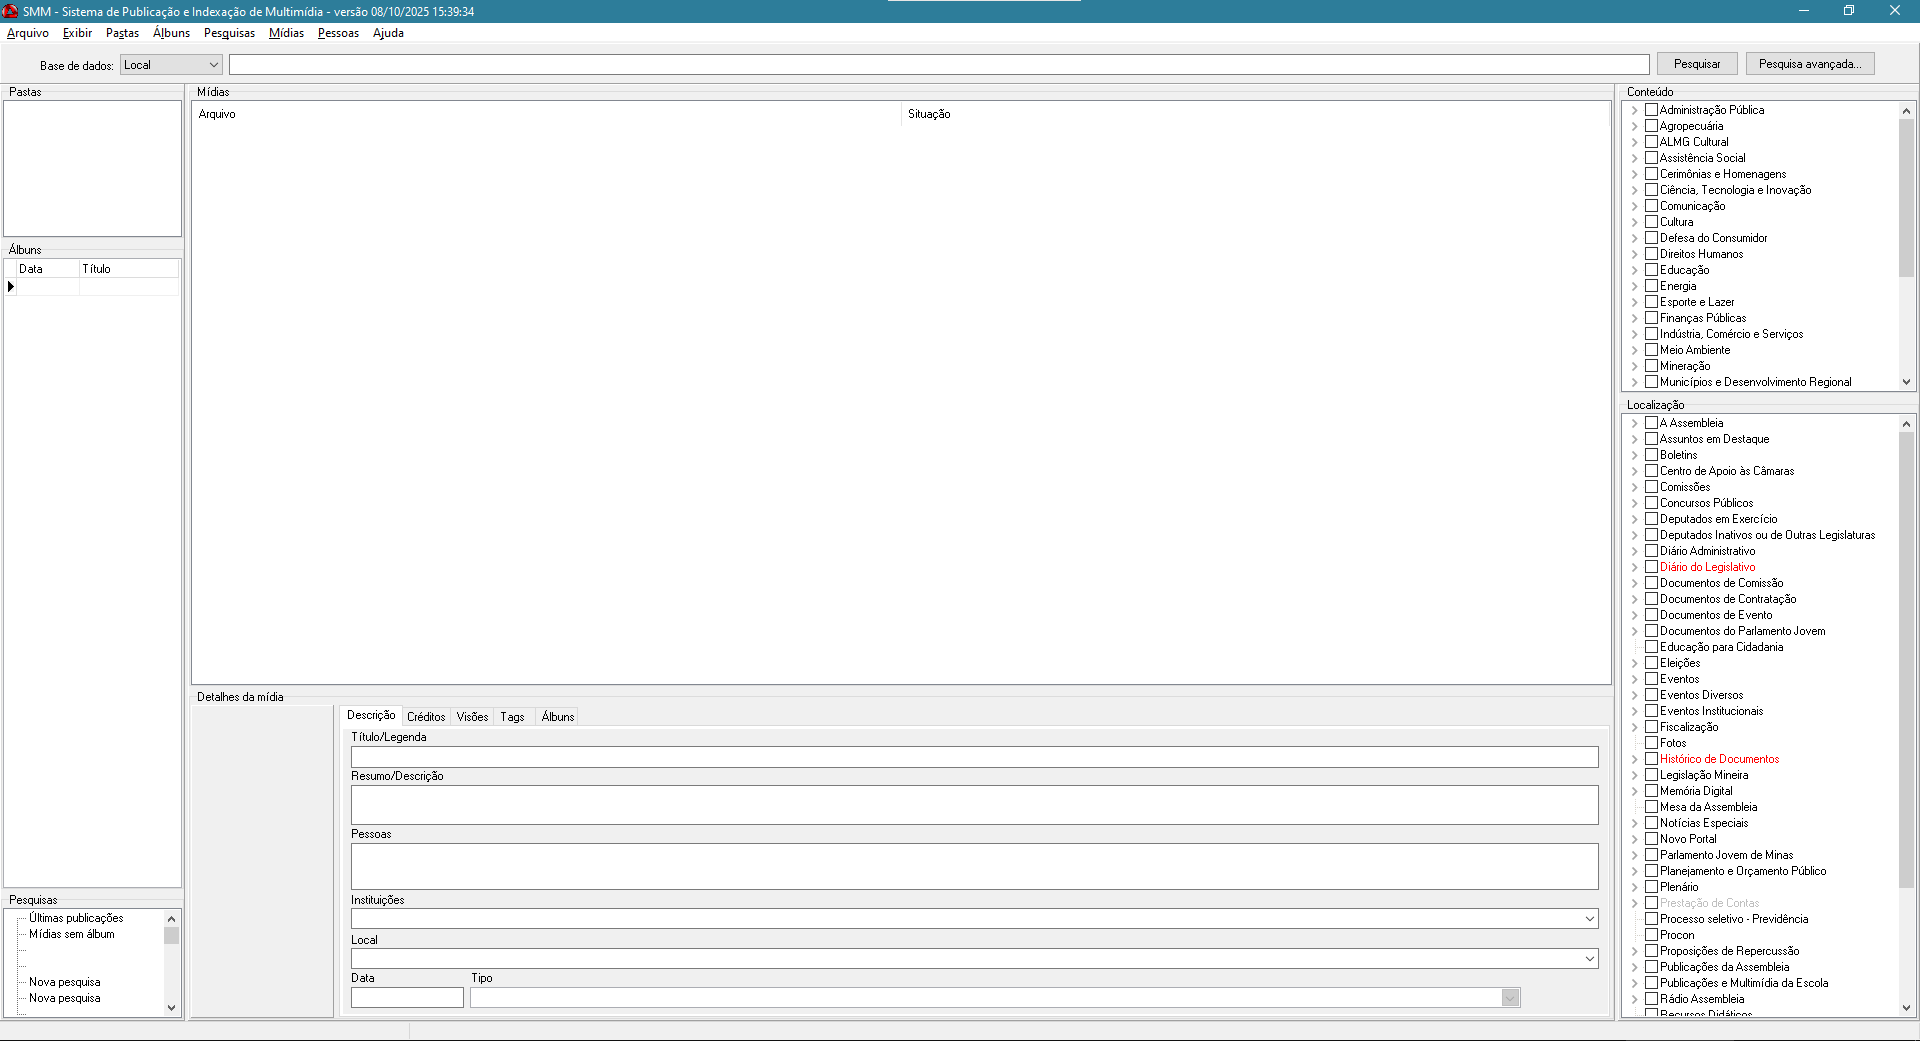Click the row selector arrow in Álbuns grid
Viewport: 1920px width, 1041px height.
11,287
